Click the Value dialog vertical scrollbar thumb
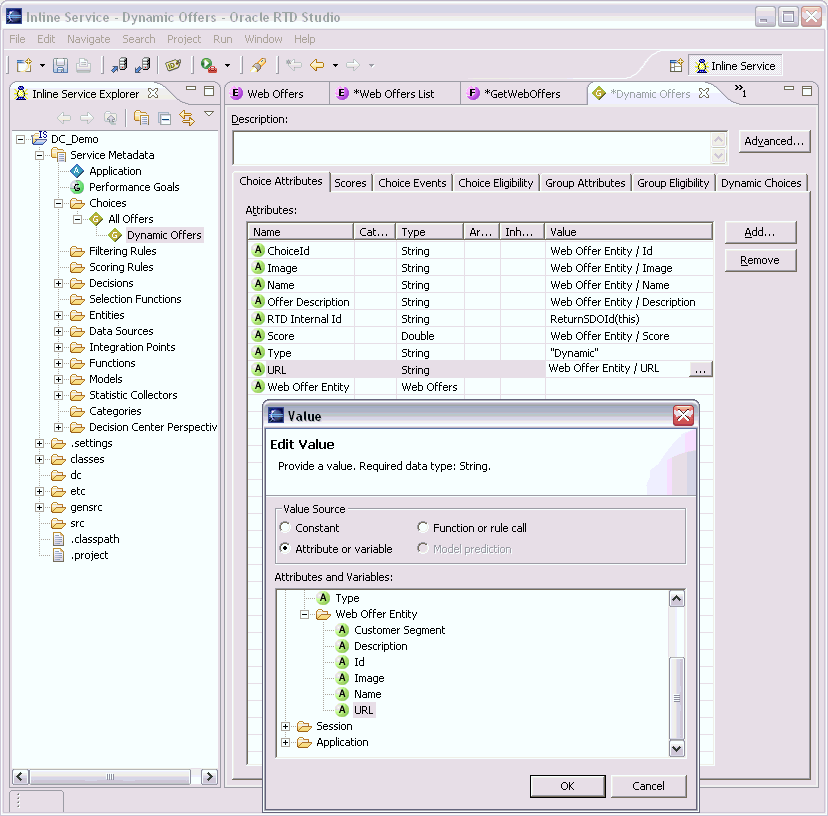 point(676,698)
